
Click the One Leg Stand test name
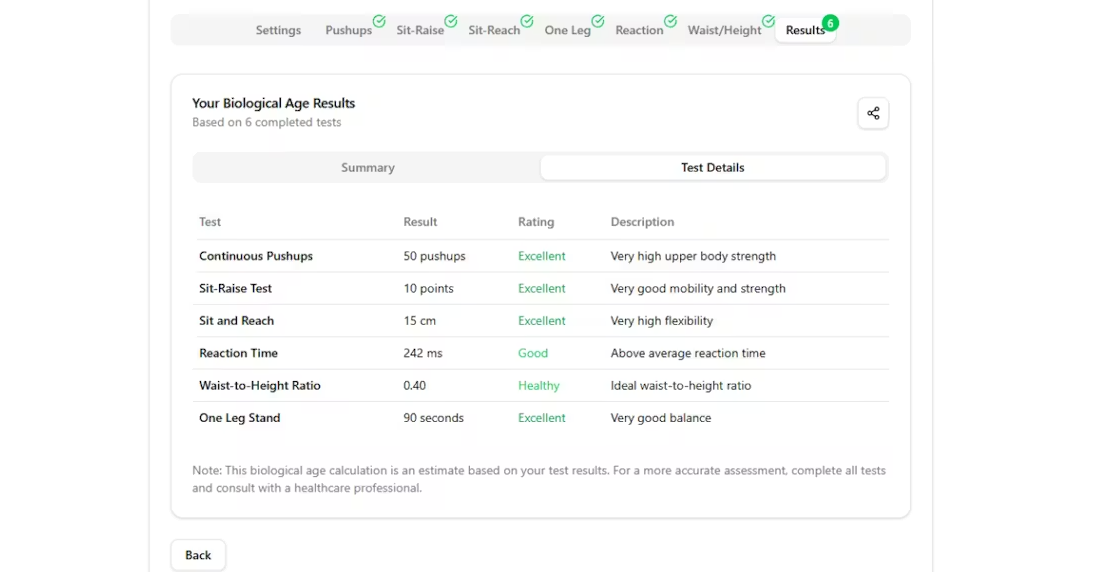point(239,418)
